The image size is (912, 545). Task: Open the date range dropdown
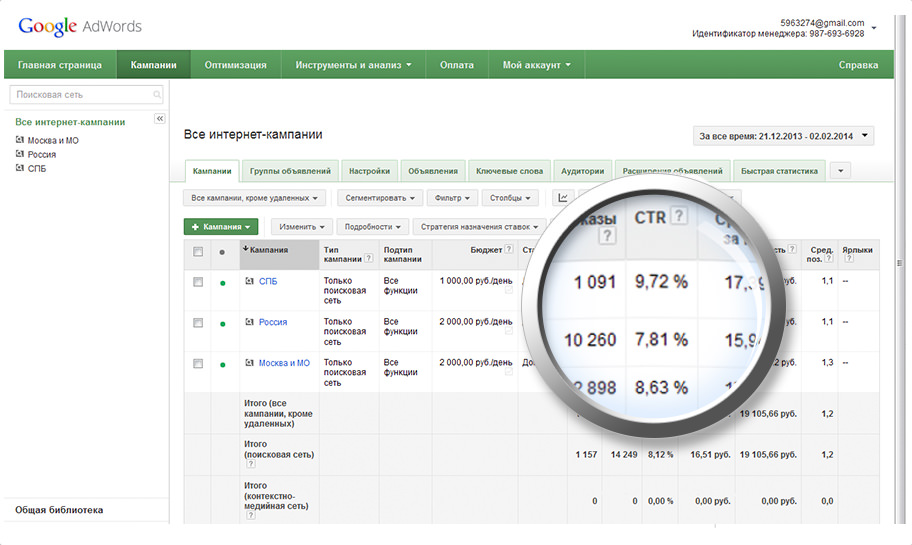(x=783, y=136)
